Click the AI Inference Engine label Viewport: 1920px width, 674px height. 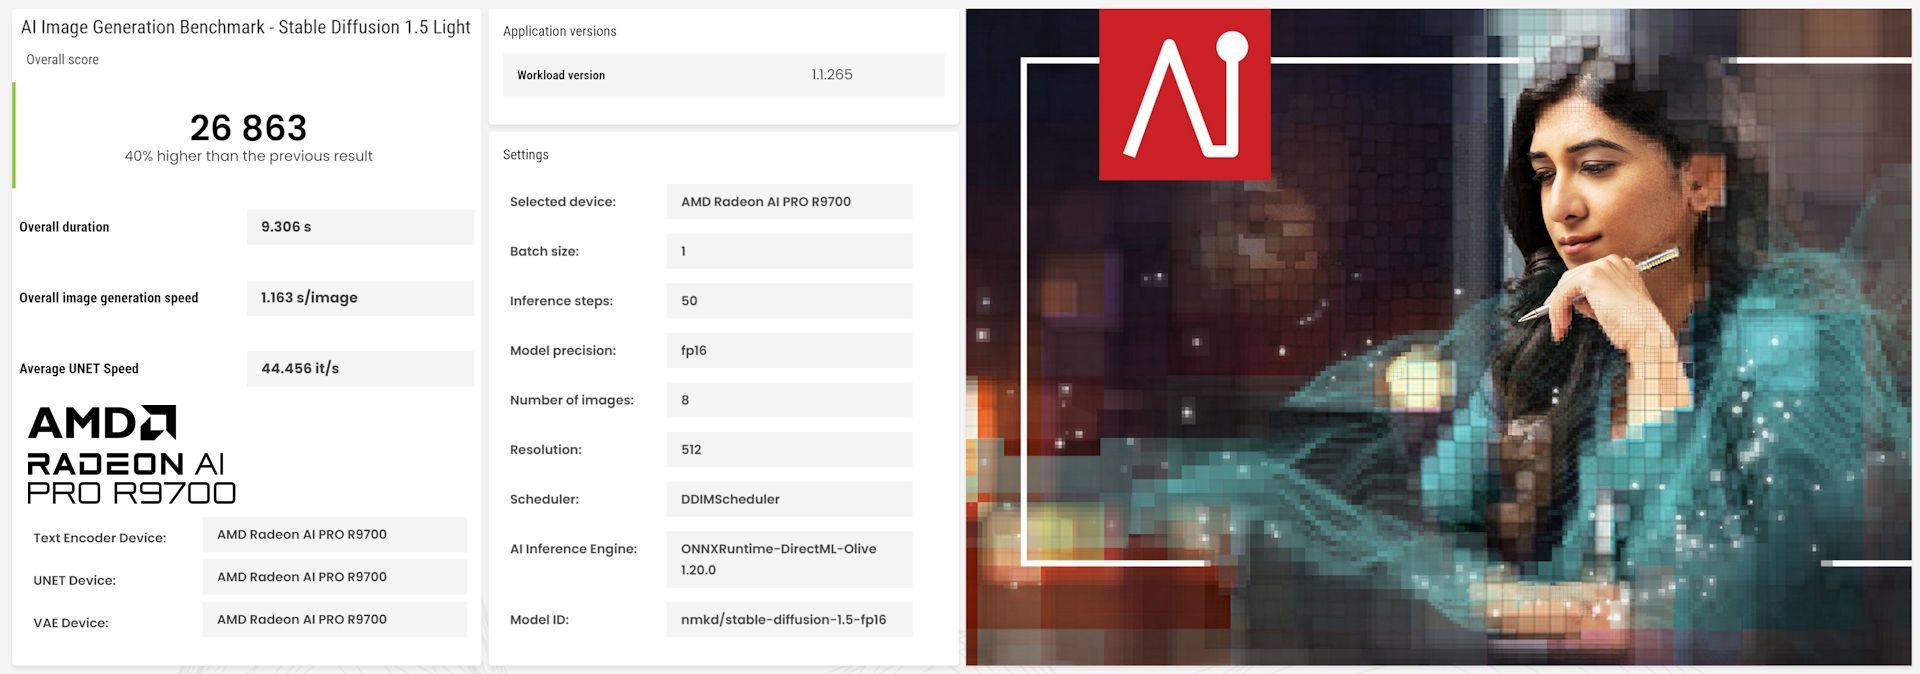573,549
